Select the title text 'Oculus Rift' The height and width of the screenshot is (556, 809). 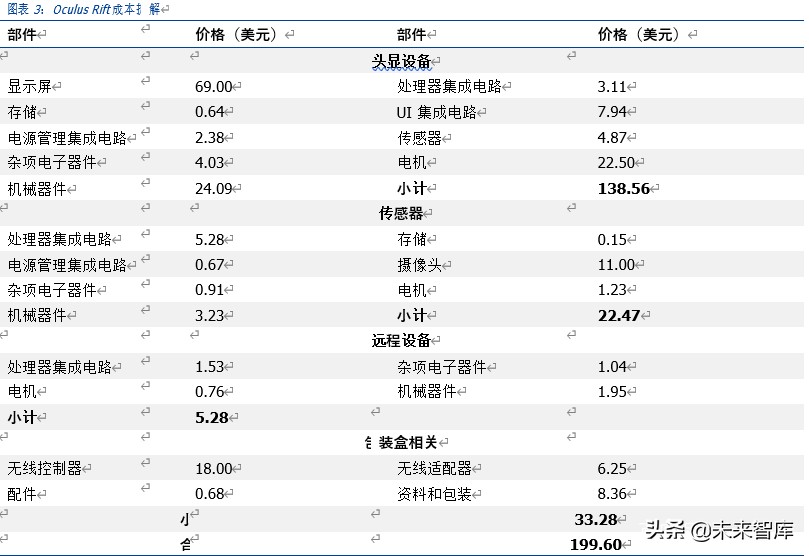(82, 9)
